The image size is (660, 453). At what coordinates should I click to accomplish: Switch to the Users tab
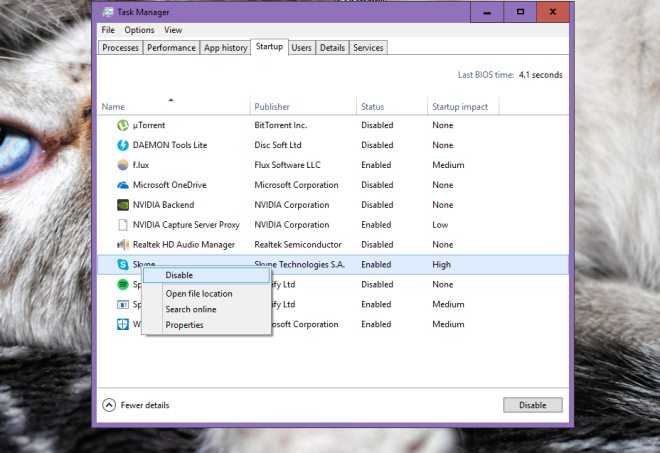[x=301, y=48]
